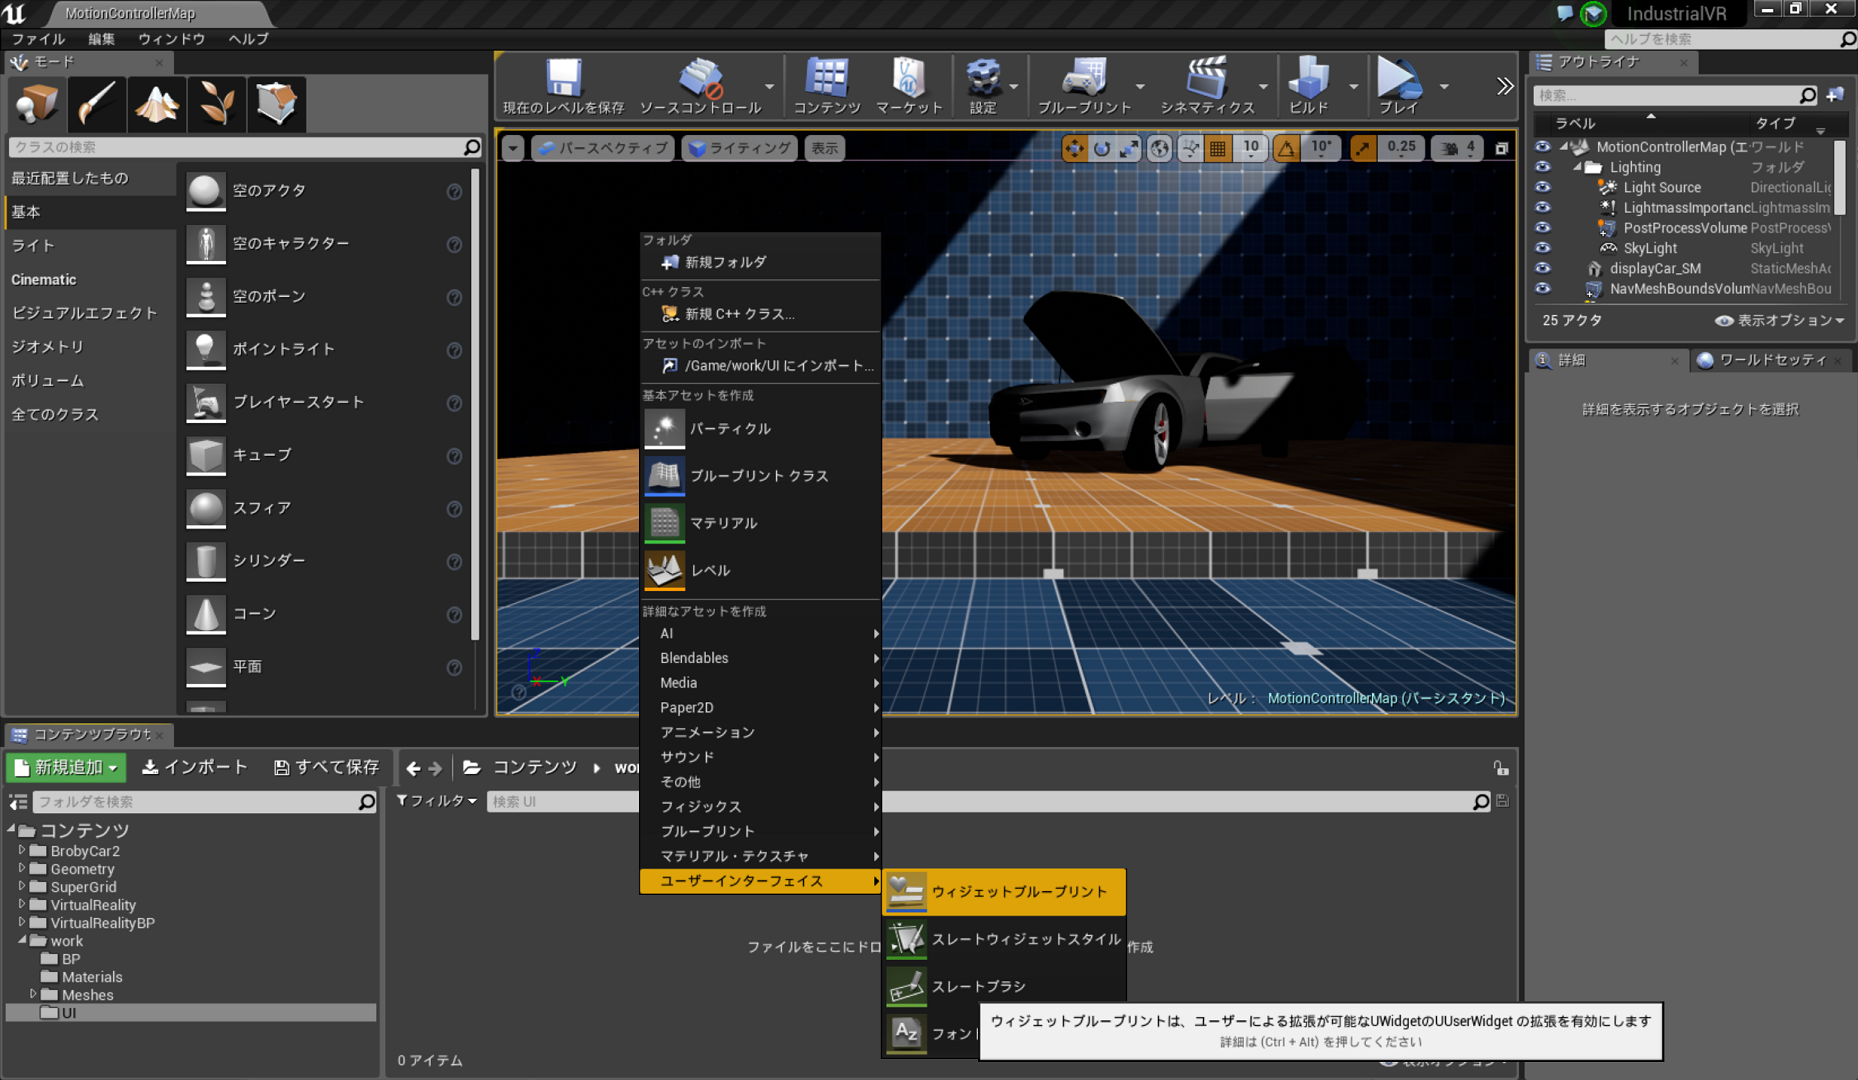This screenshot has height=1080, width=1858.
Task: Select the rotate gizmo tool in viewport
Action: [1102, 148]
